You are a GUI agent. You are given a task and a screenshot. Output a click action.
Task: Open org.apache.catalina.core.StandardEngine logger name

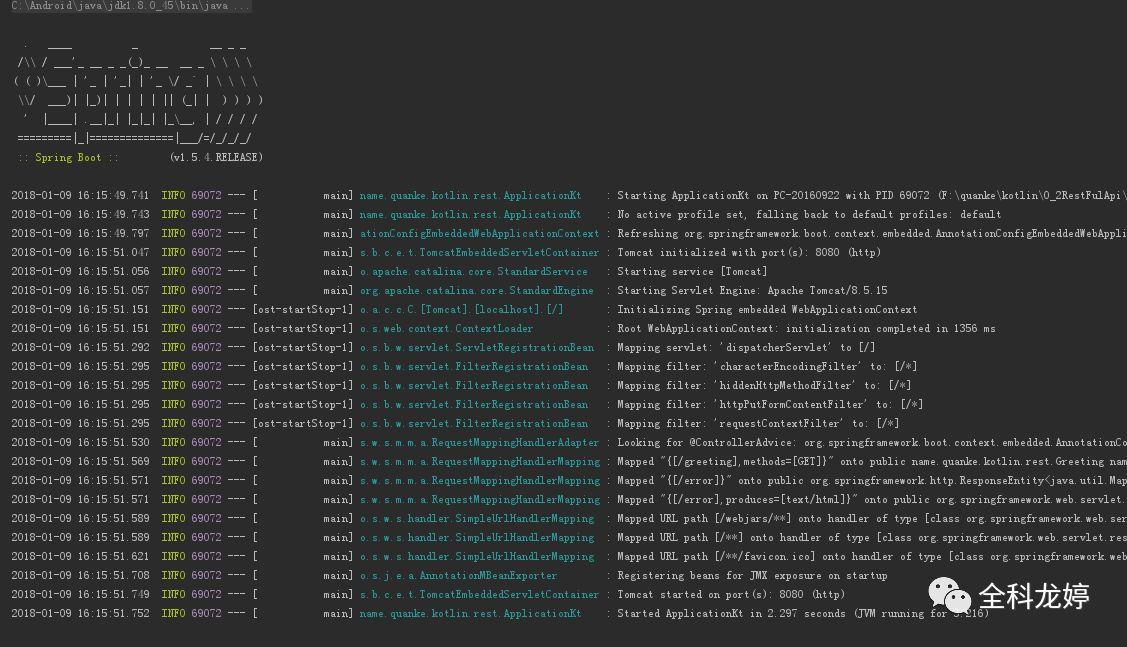click(477, 290)
